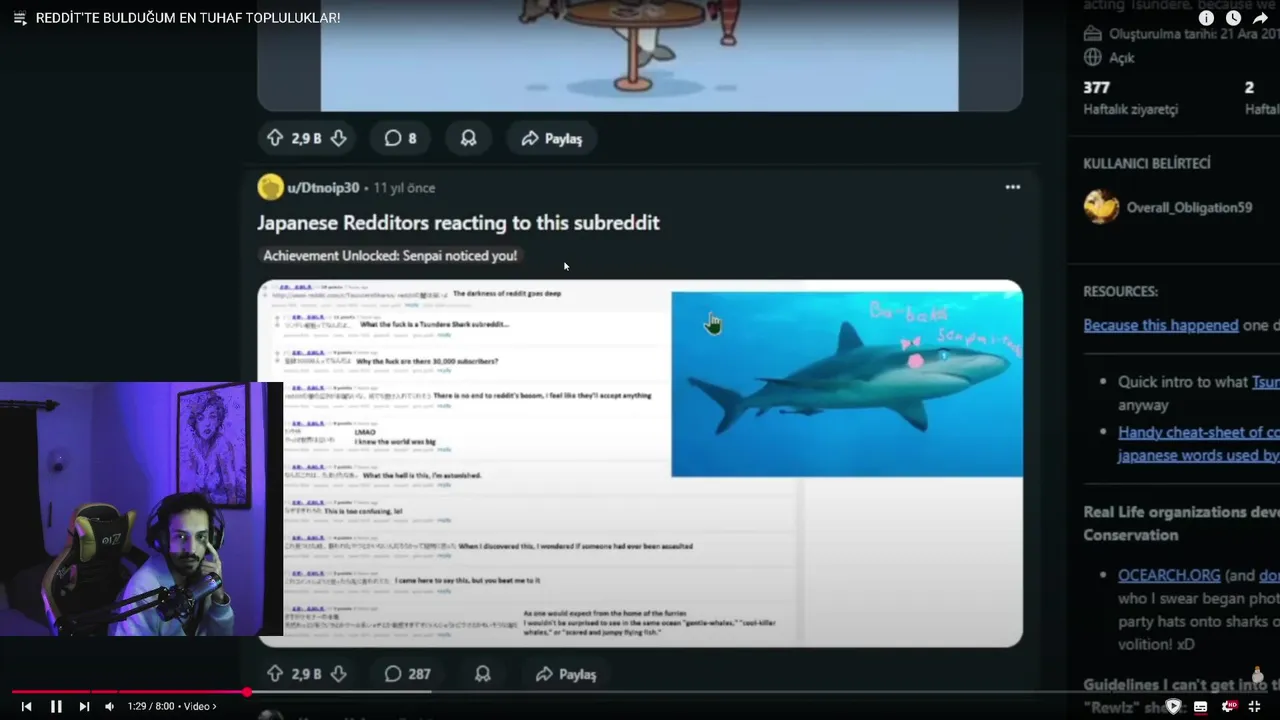Open the 'Video' chapter label chevron
The width and height of the screenshot is (1280, 720).
[199, 706]
